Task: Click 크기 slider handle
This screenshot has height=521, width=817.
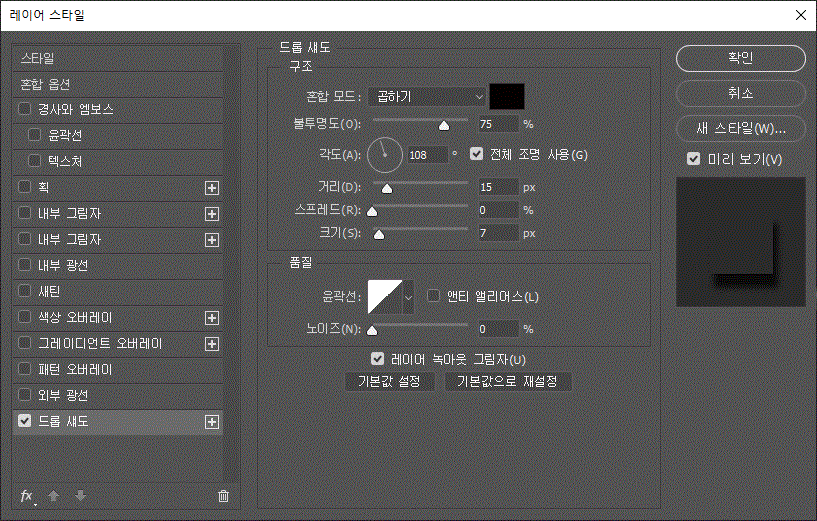Action: (379, 234)
